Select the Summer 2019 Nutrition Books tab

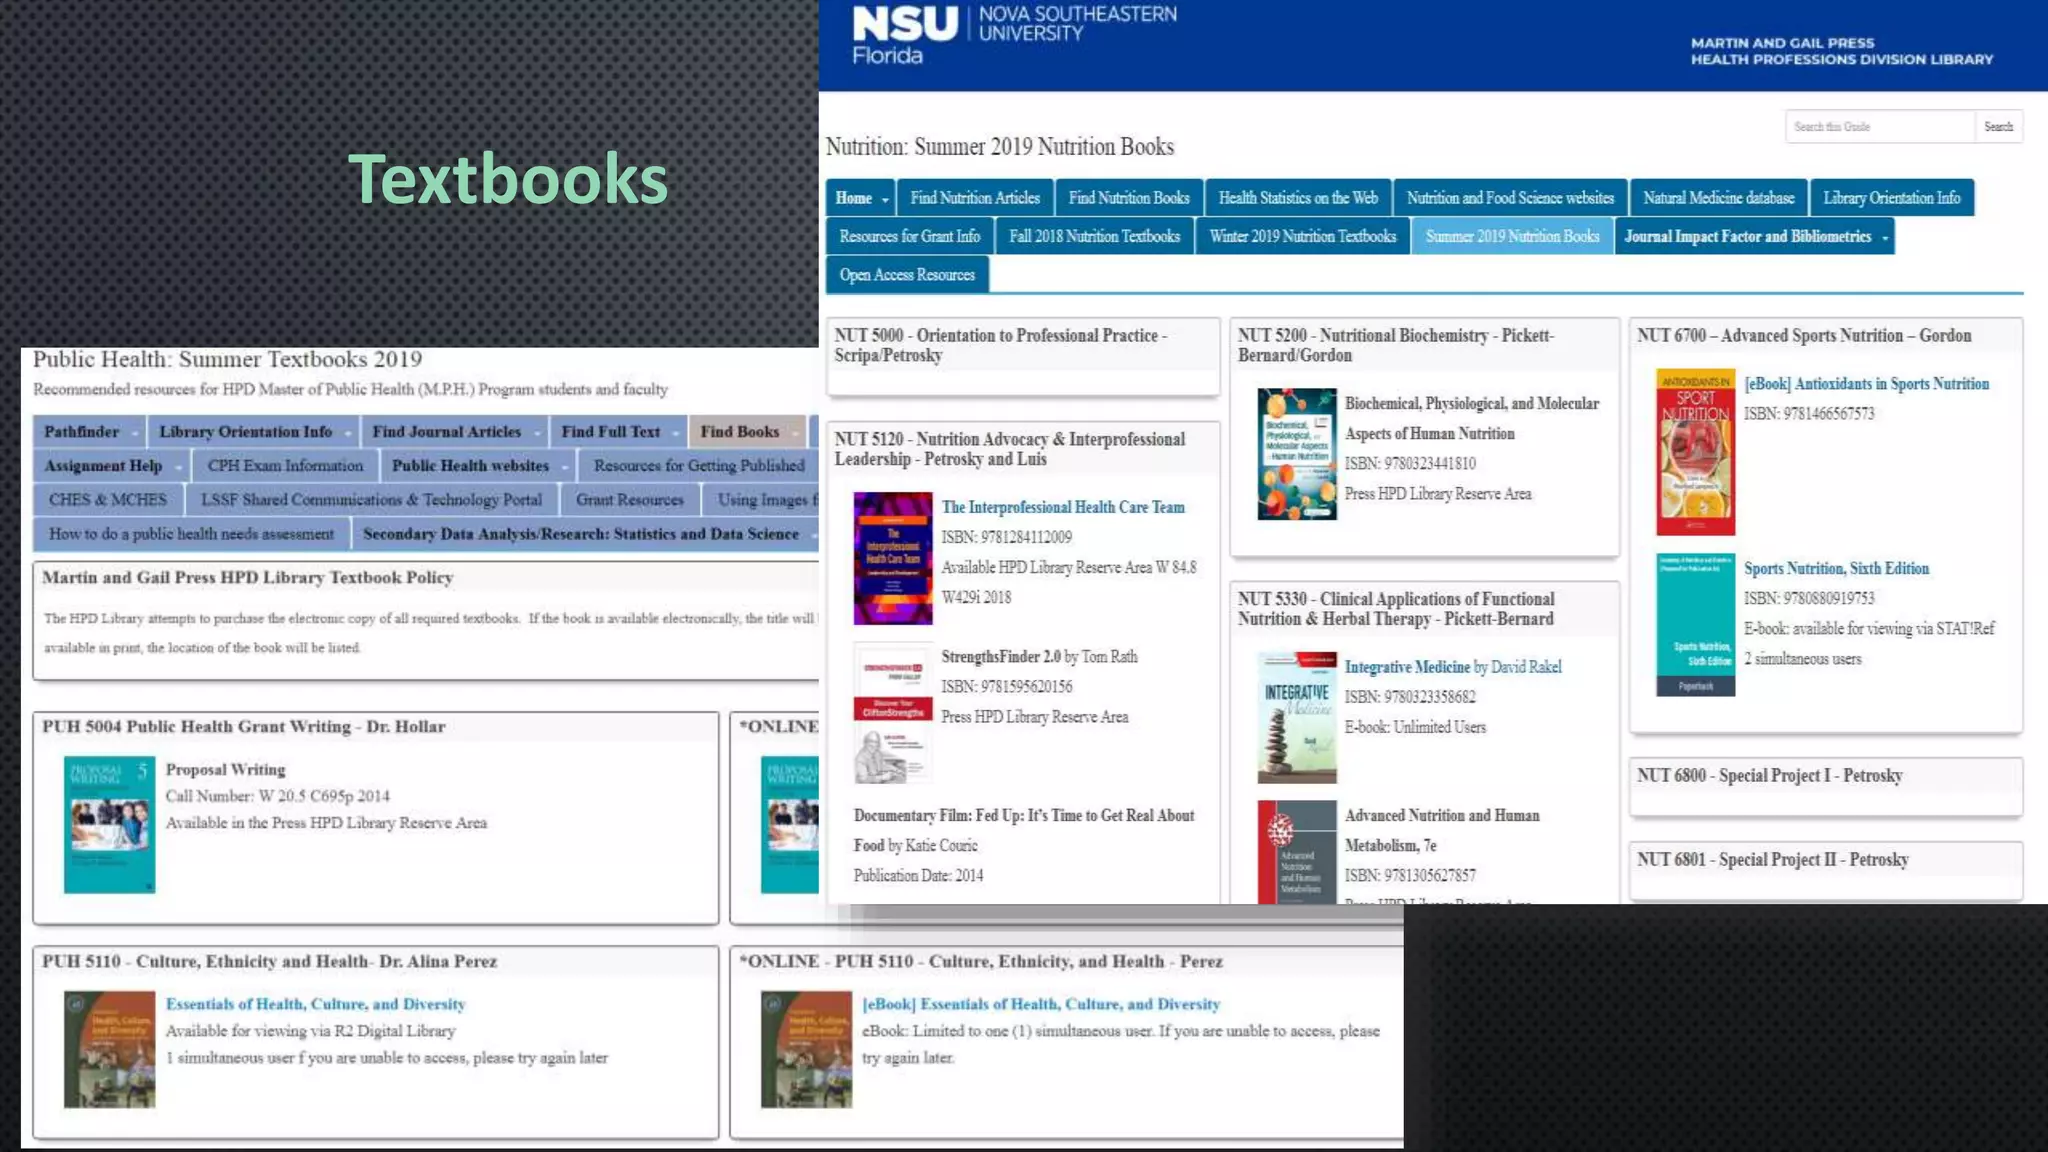1512,236
